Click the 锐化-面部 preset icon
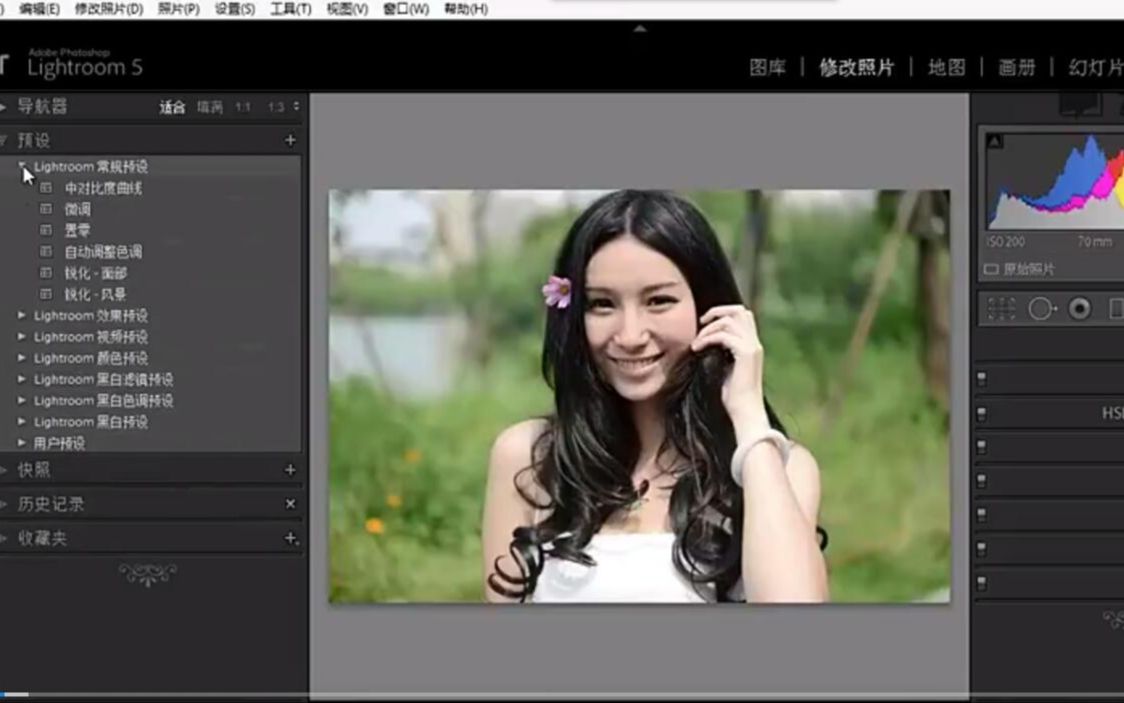This screenshot has height=703, width=1124. (x=45, y=273)
